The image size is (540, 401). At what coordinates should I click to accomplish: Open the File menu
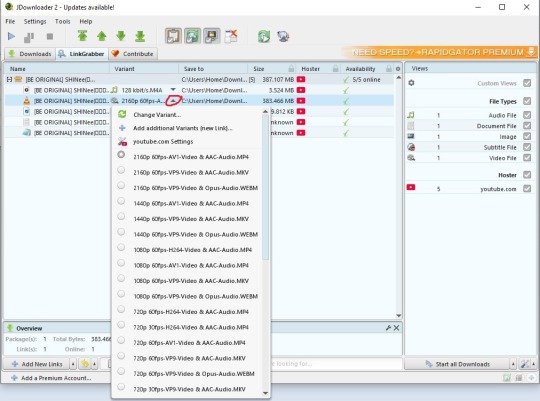10,21
